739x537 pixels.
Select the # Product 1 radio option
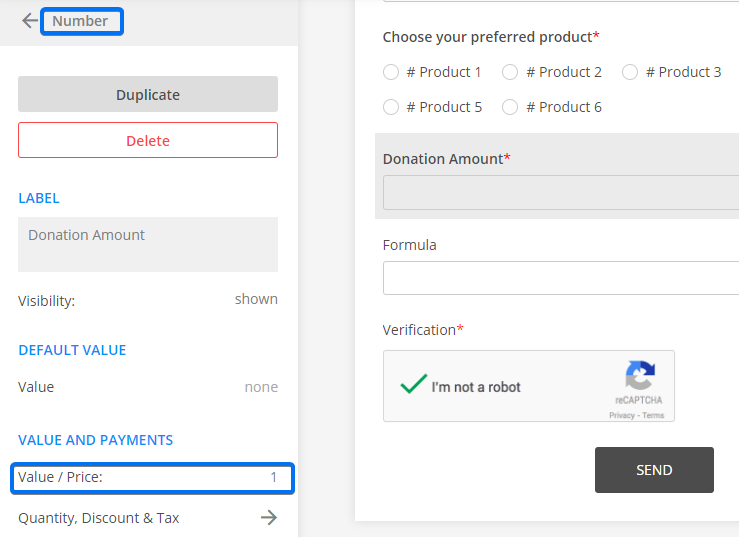click(x=391, y=72)
